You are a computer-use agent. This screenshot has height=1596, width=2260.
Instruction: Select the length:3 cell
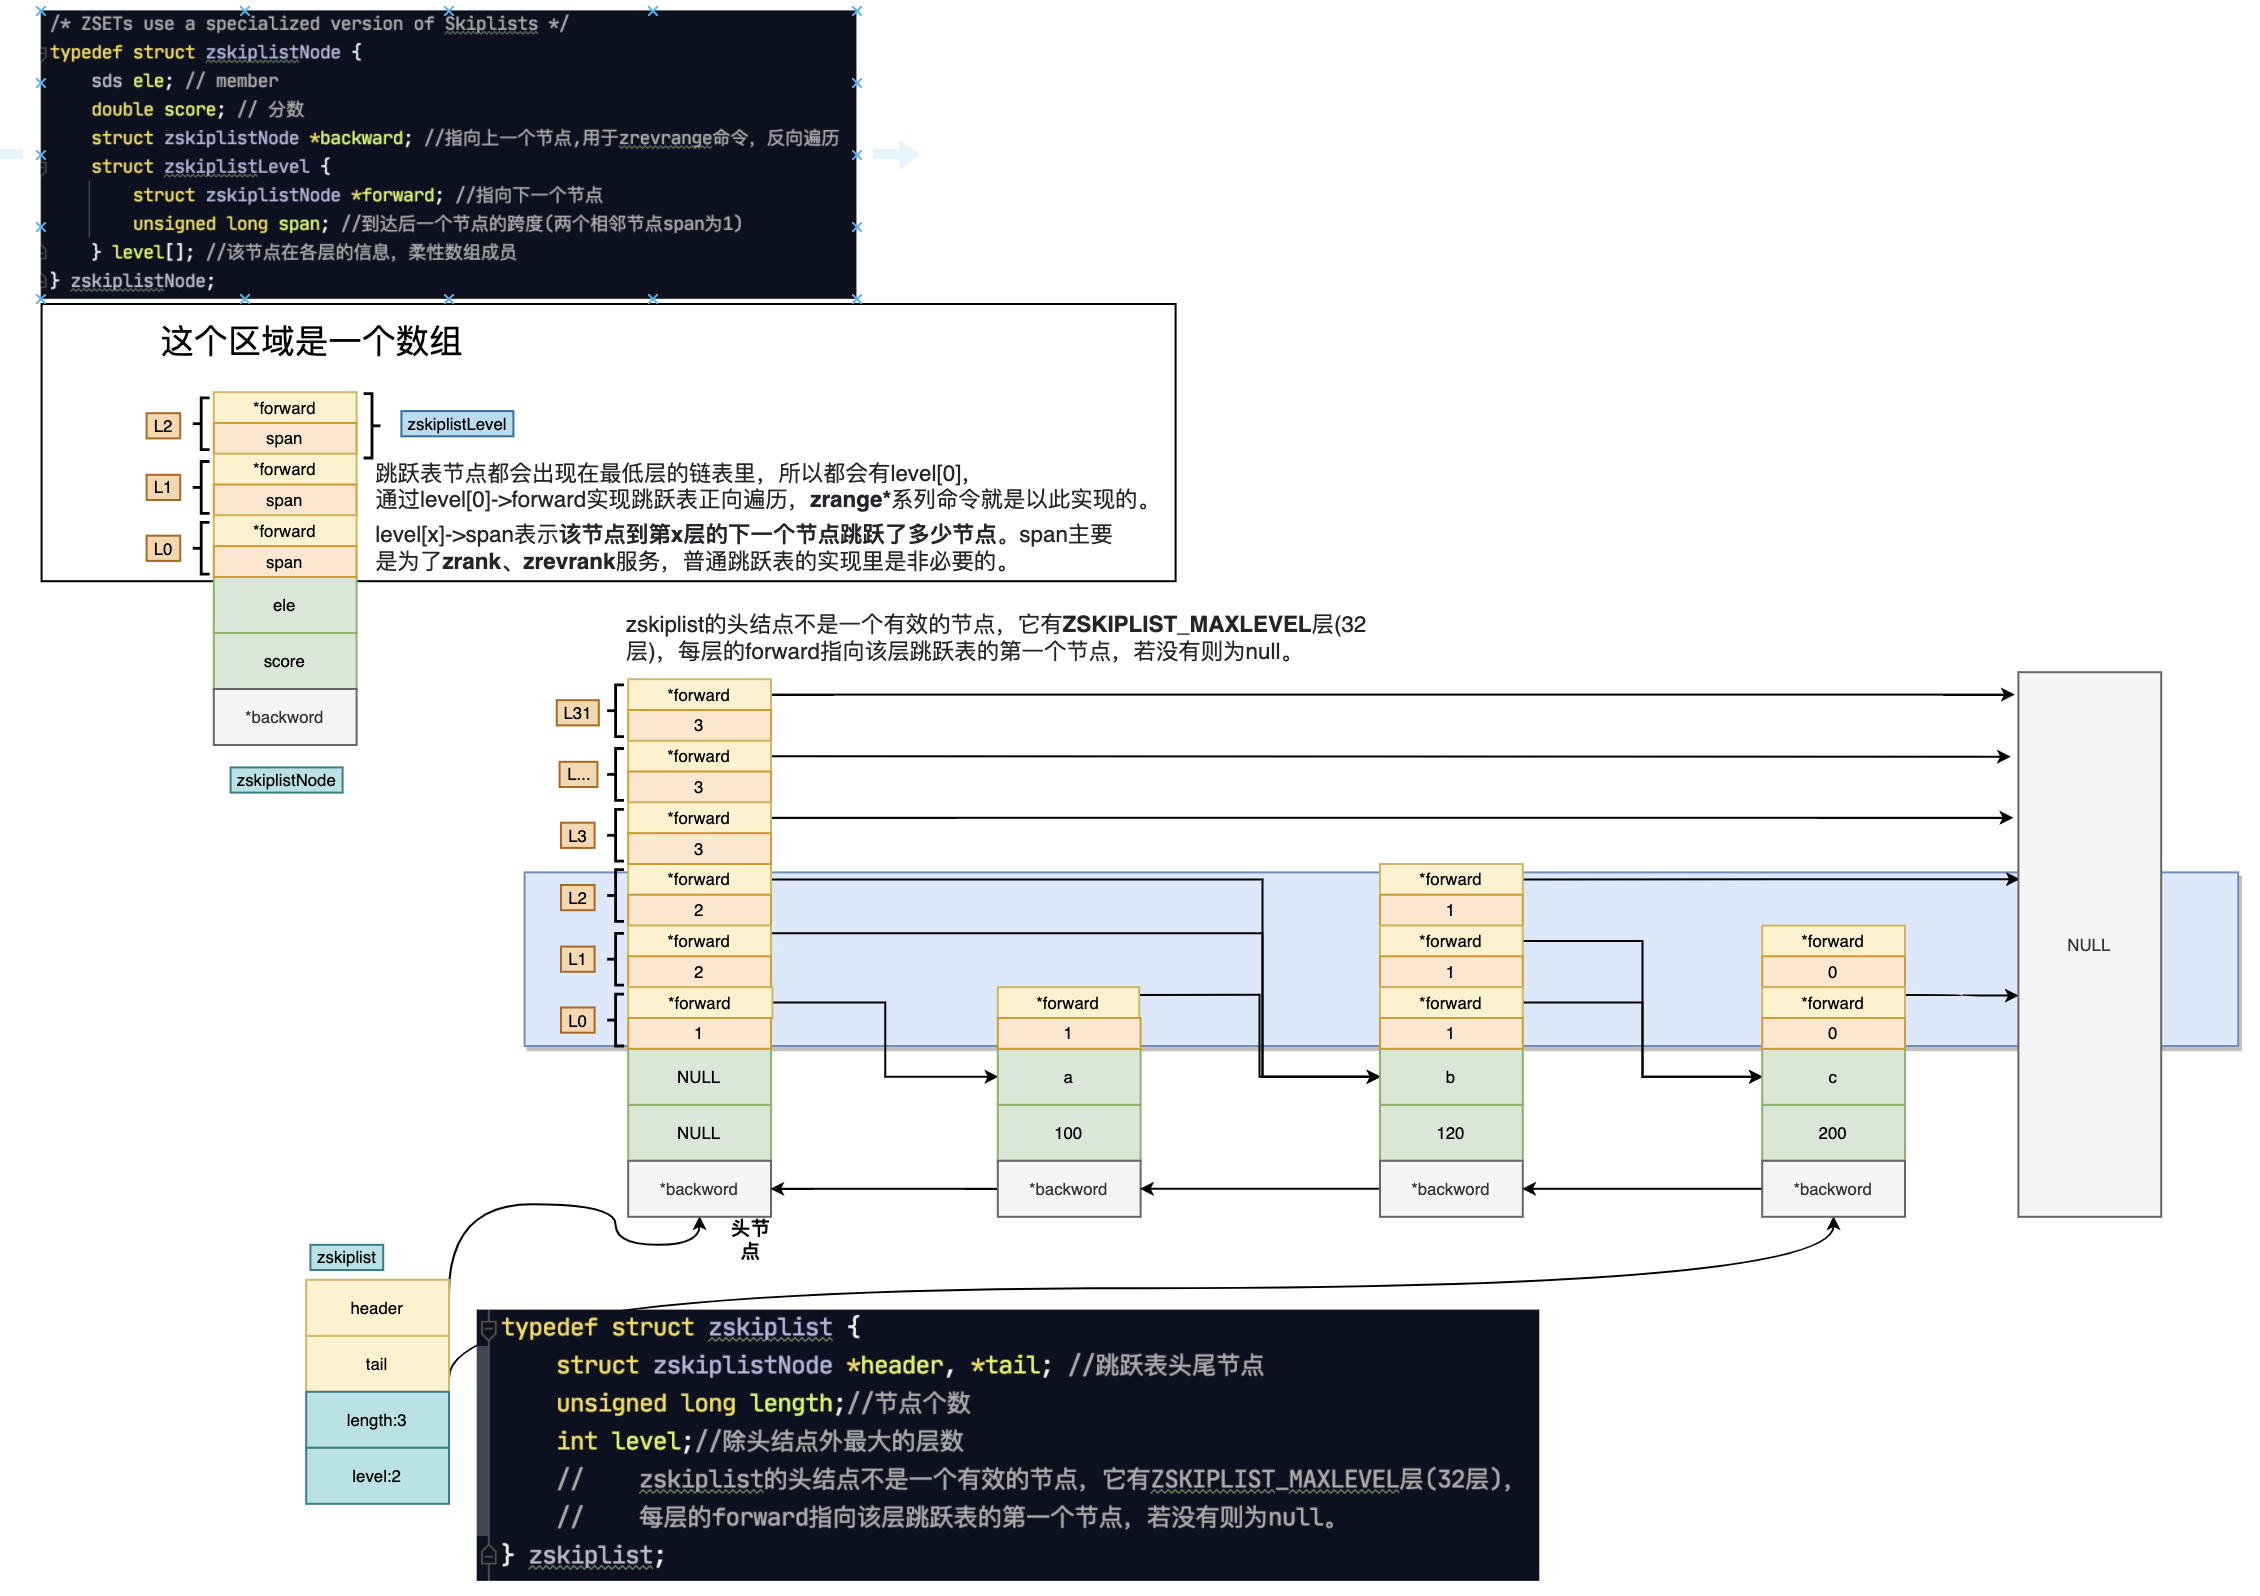pos(377,1420)
